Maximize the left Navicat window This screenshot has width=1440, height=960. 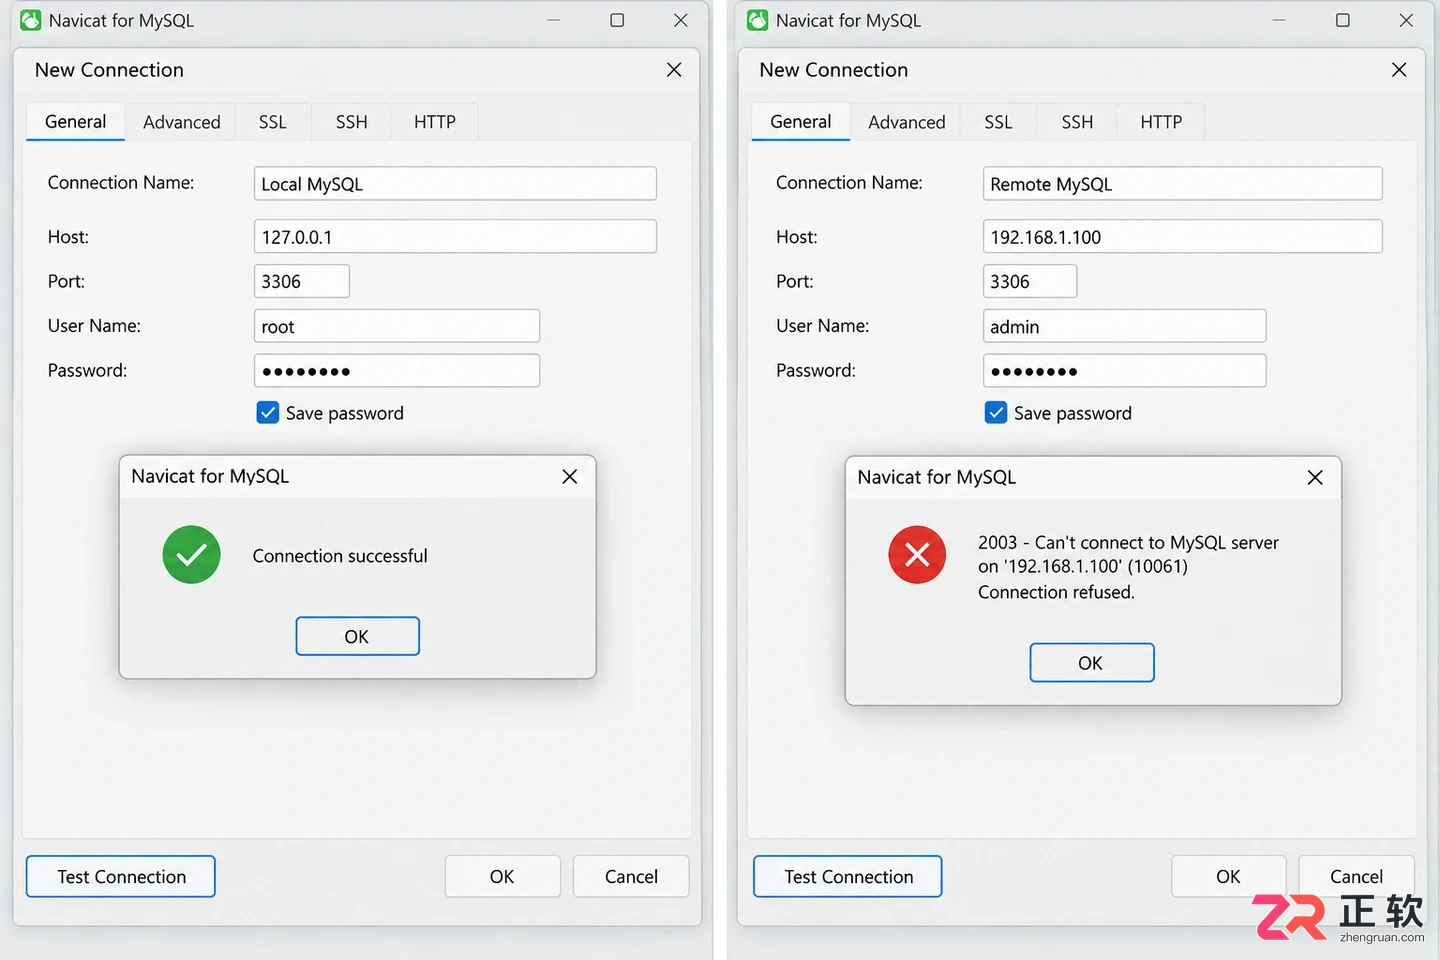pyautogui.click(x=617, y=20)
